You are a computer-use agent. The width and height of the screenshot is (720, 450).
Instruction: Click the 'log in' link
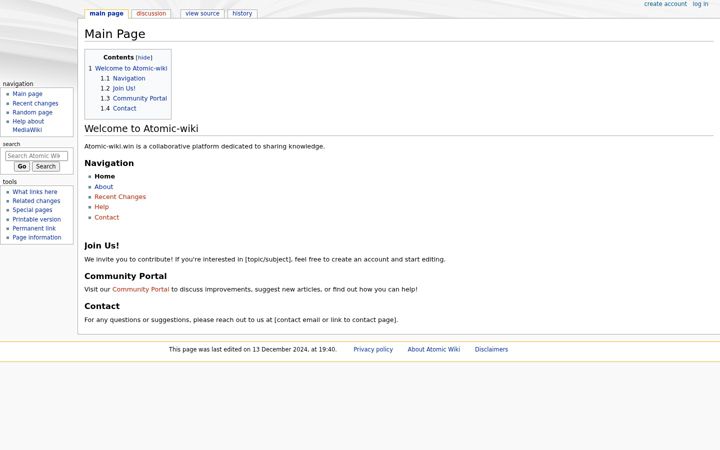[700, 4]
